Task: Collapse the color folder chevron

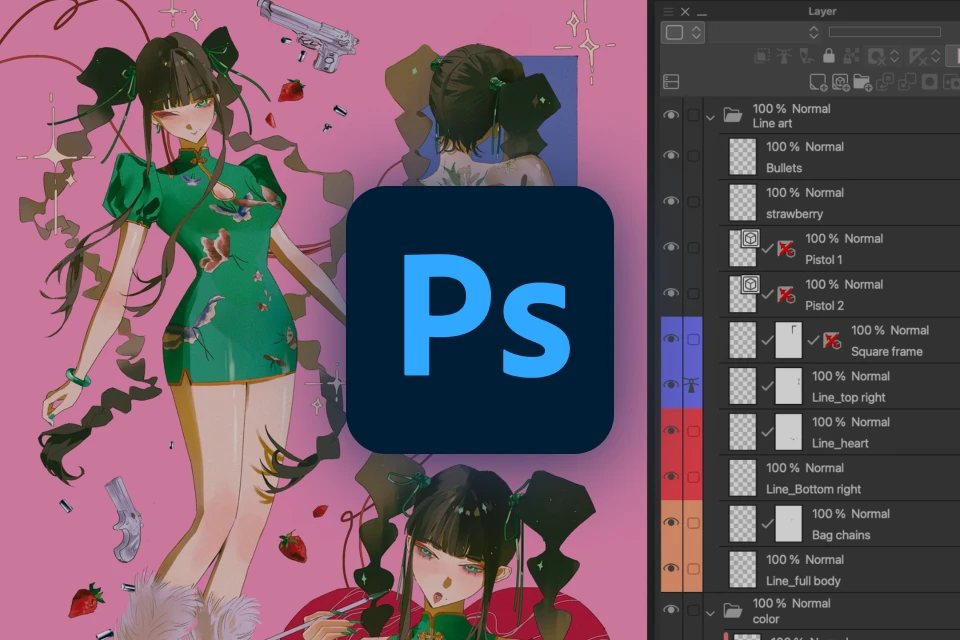Action: point(710,612)
